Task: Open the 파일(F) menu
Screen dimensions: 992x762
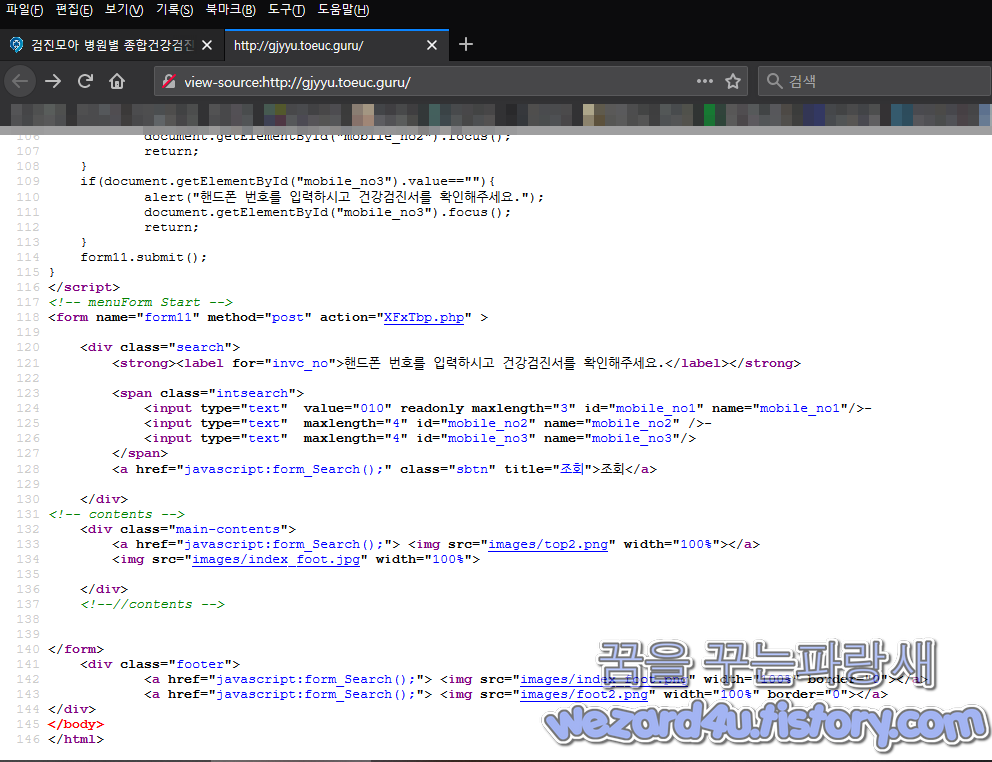Action: 24,9
